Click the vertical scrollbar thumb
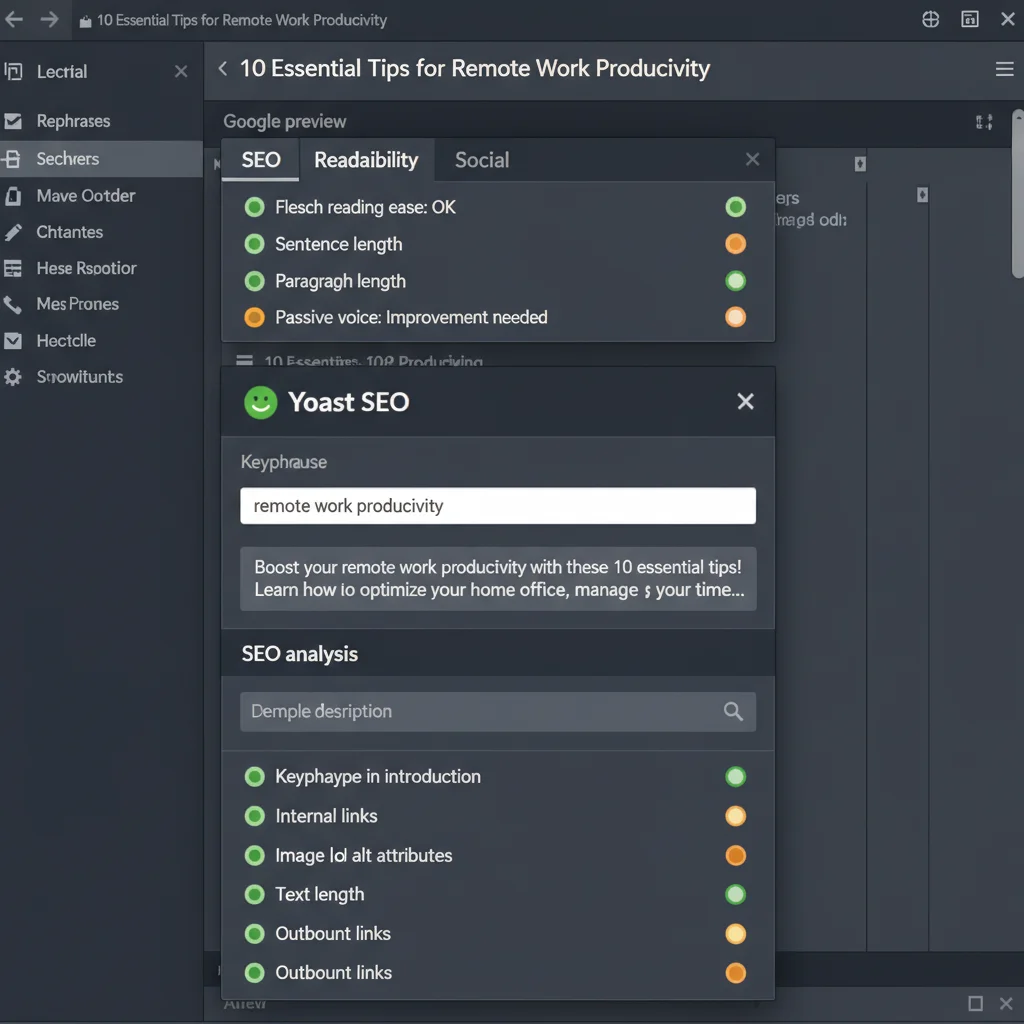Viewport: 1024px width, 1024px height. click(1017, 194)
